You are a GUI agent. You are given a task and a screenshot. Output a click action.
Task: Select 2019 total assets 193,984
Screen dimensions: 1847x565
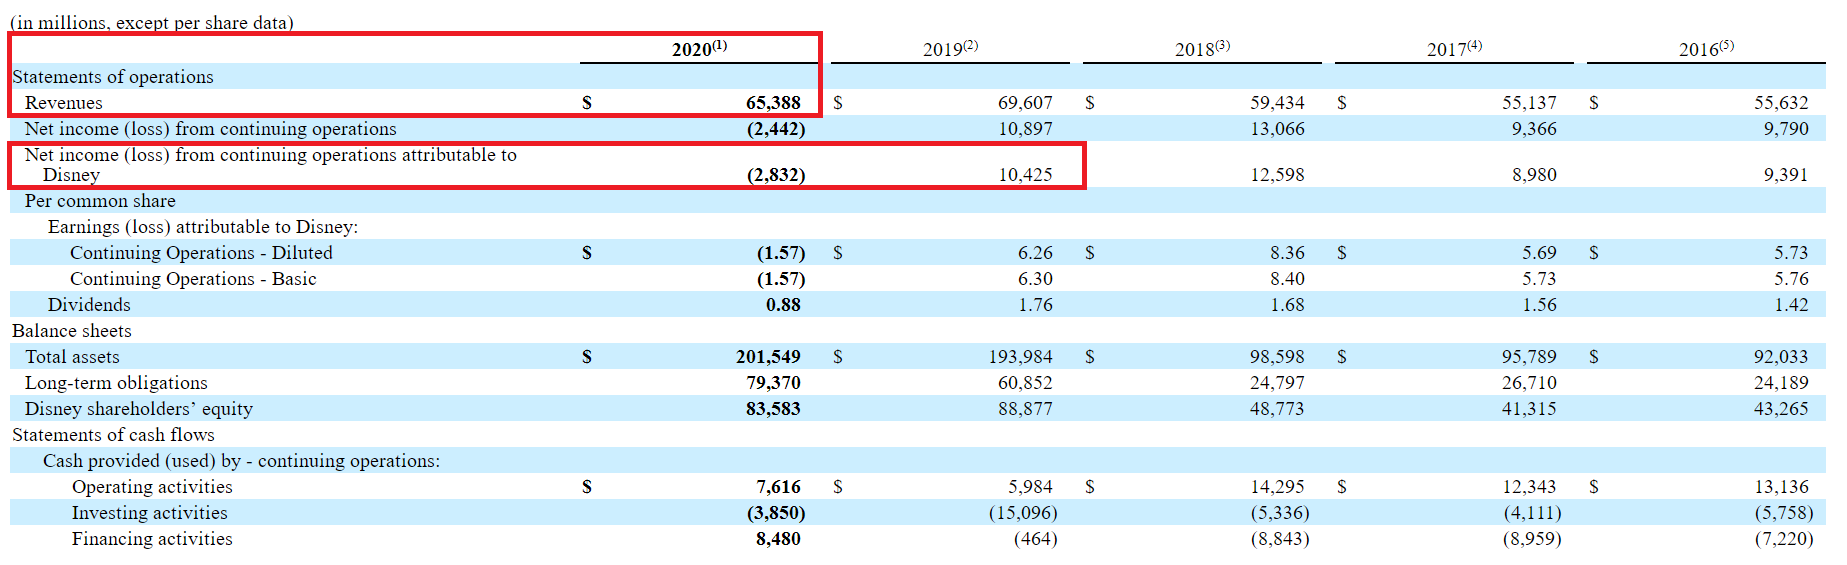(x=1020, y=357)
